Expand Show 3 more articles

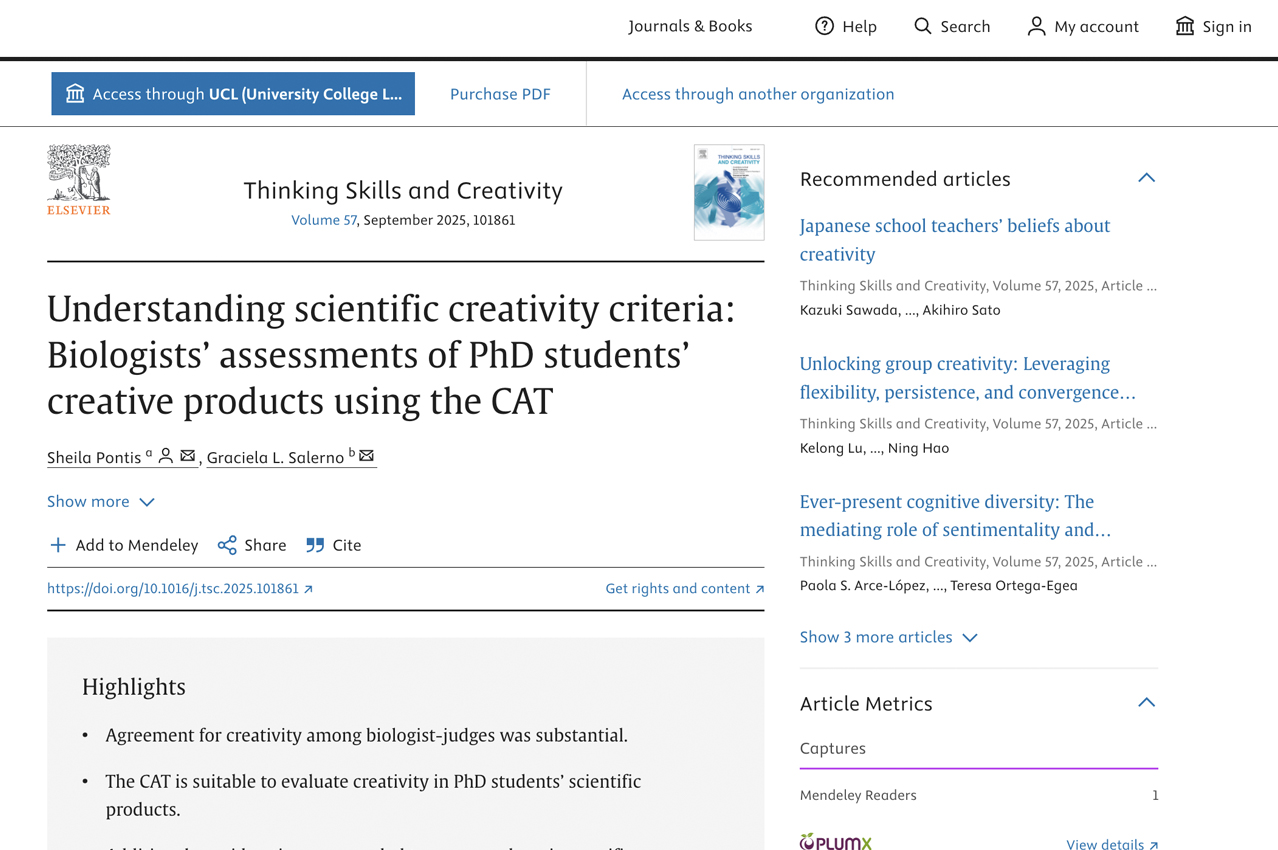(x=888, y=637)
